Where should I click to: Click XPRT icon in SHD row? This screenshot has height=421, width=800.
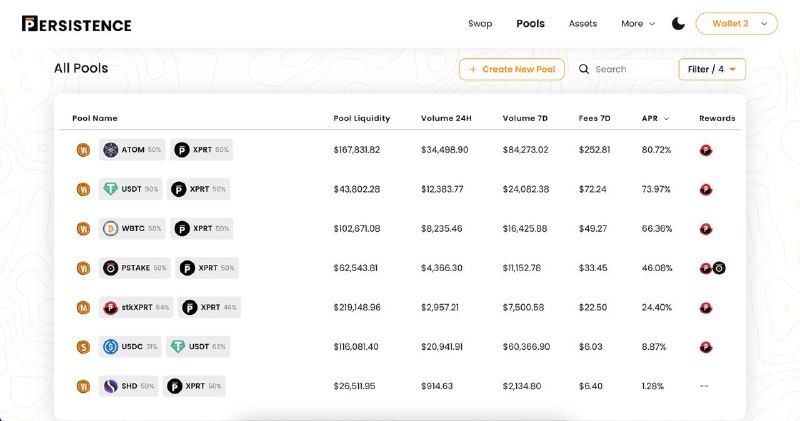pos(174,386)
